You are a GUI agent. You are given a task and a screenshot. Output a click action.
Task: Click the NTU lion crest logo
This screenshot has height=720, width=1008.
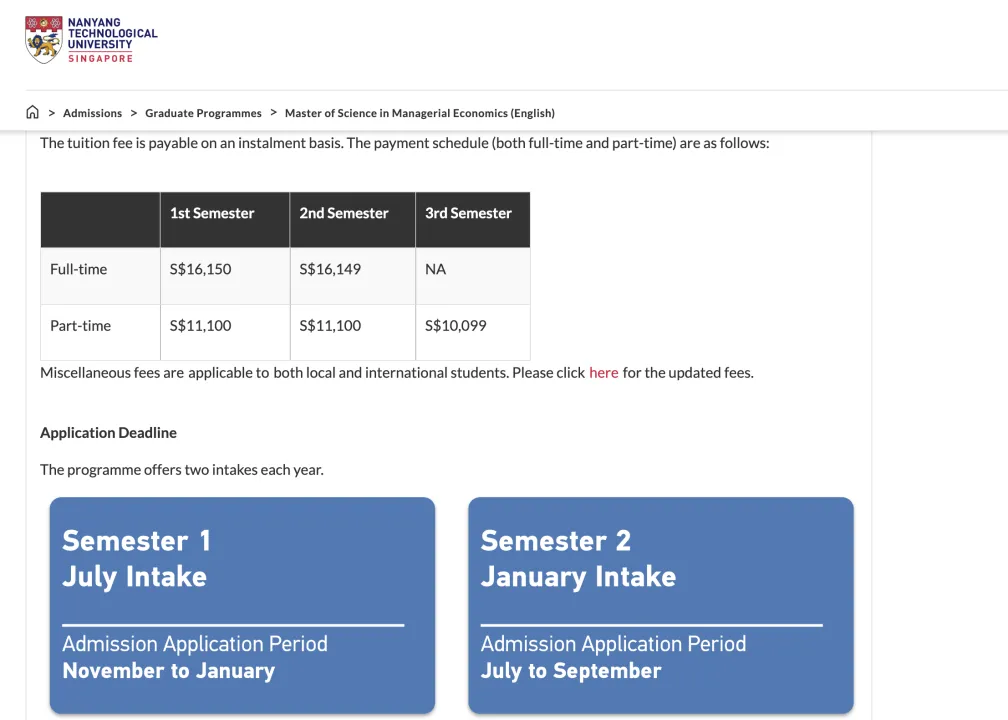43,40
